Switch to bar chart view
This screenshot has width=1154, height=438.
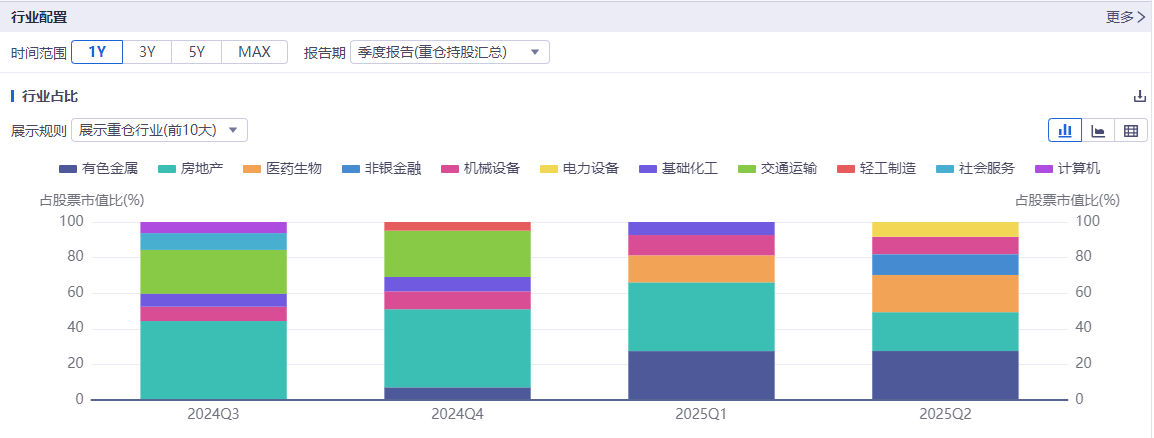click(x=1065, y=131)
